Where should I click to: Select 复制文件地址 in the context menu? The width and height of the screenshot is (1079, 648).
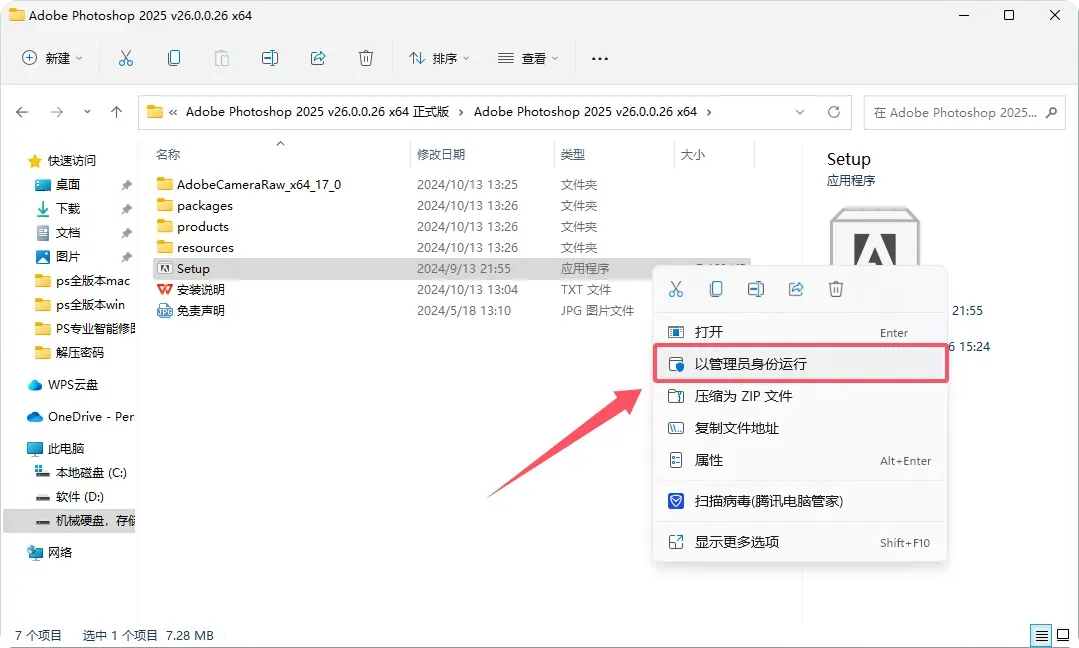point(800,428)
